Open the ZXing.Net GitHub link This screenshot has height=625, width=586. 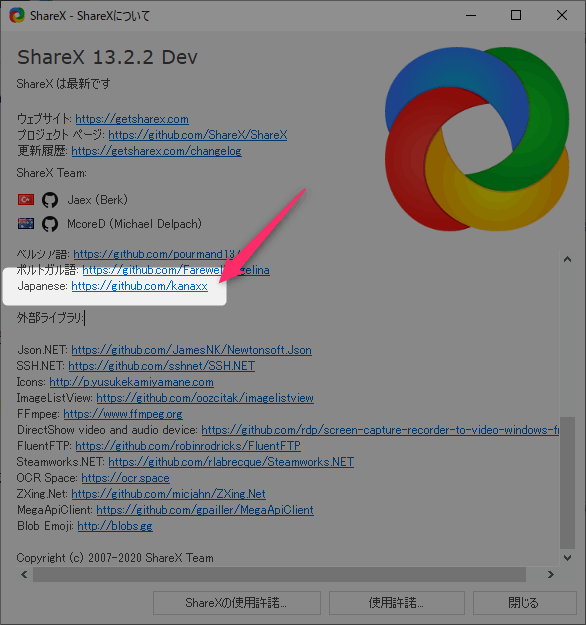[x=168, y=494]
